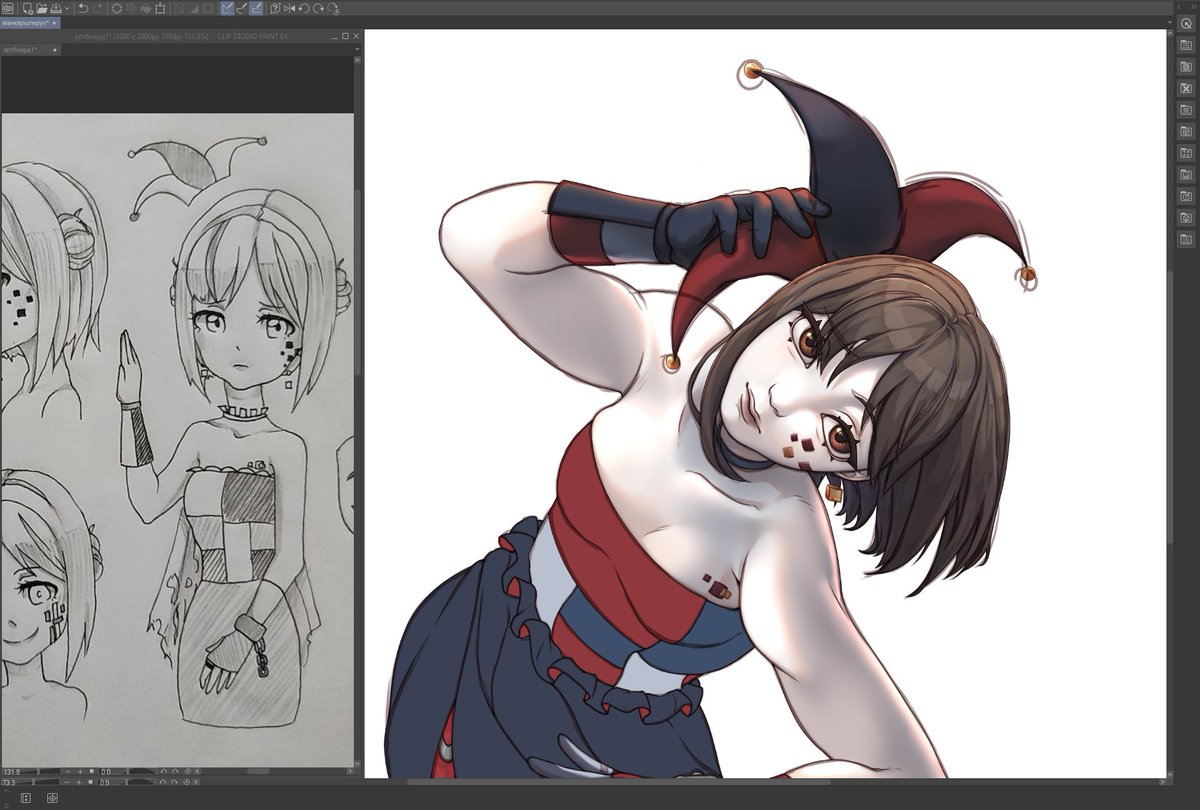Click the single left arrow above palette dock

[1179, 6]
